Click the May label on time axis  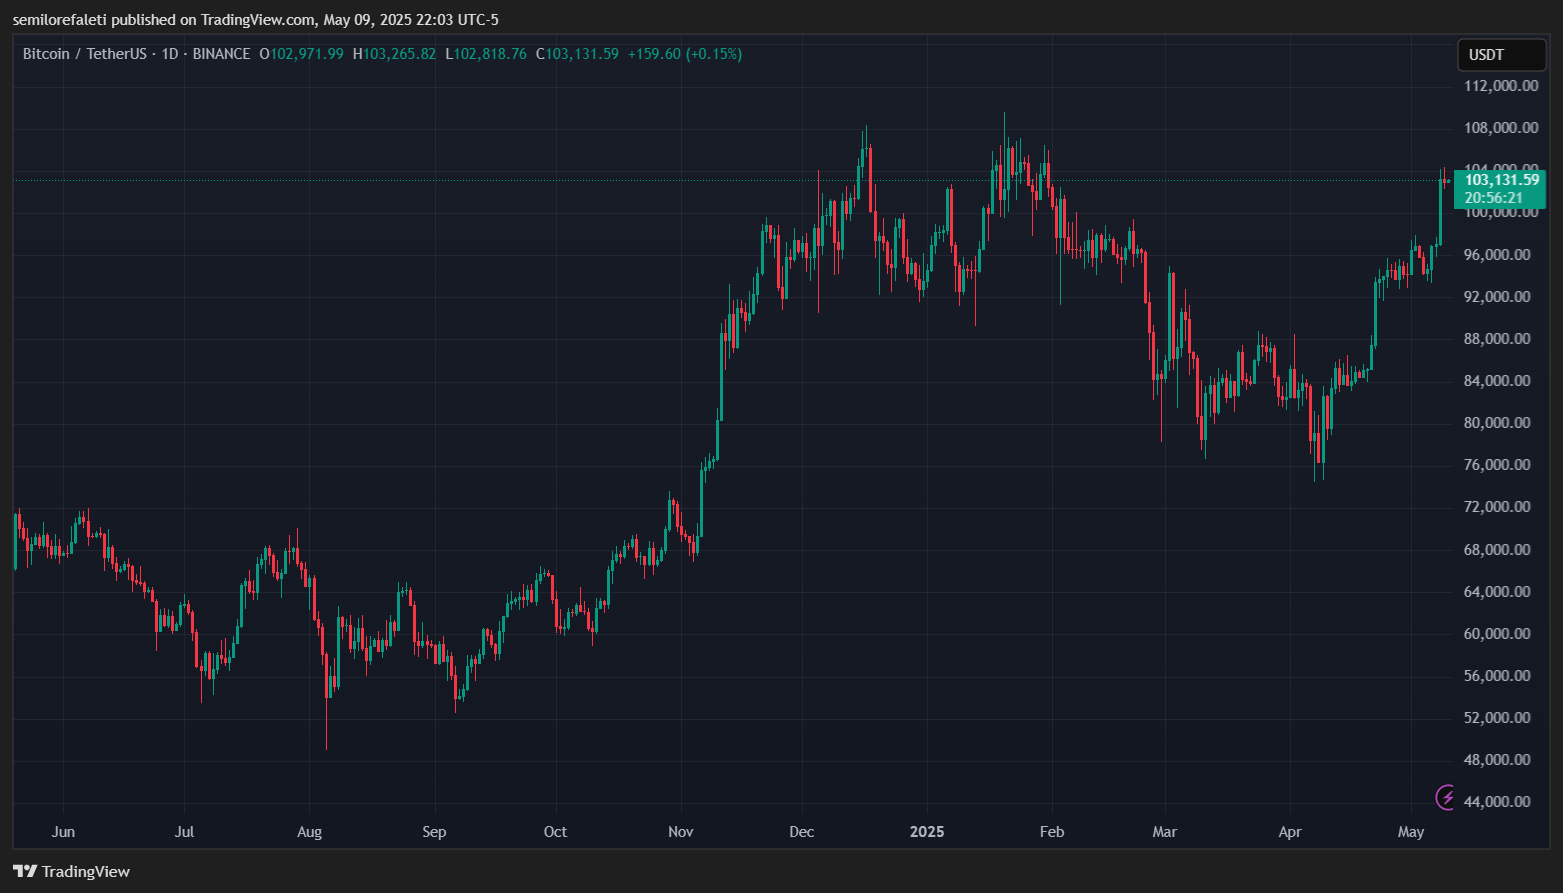click(x=1410, y=832)
